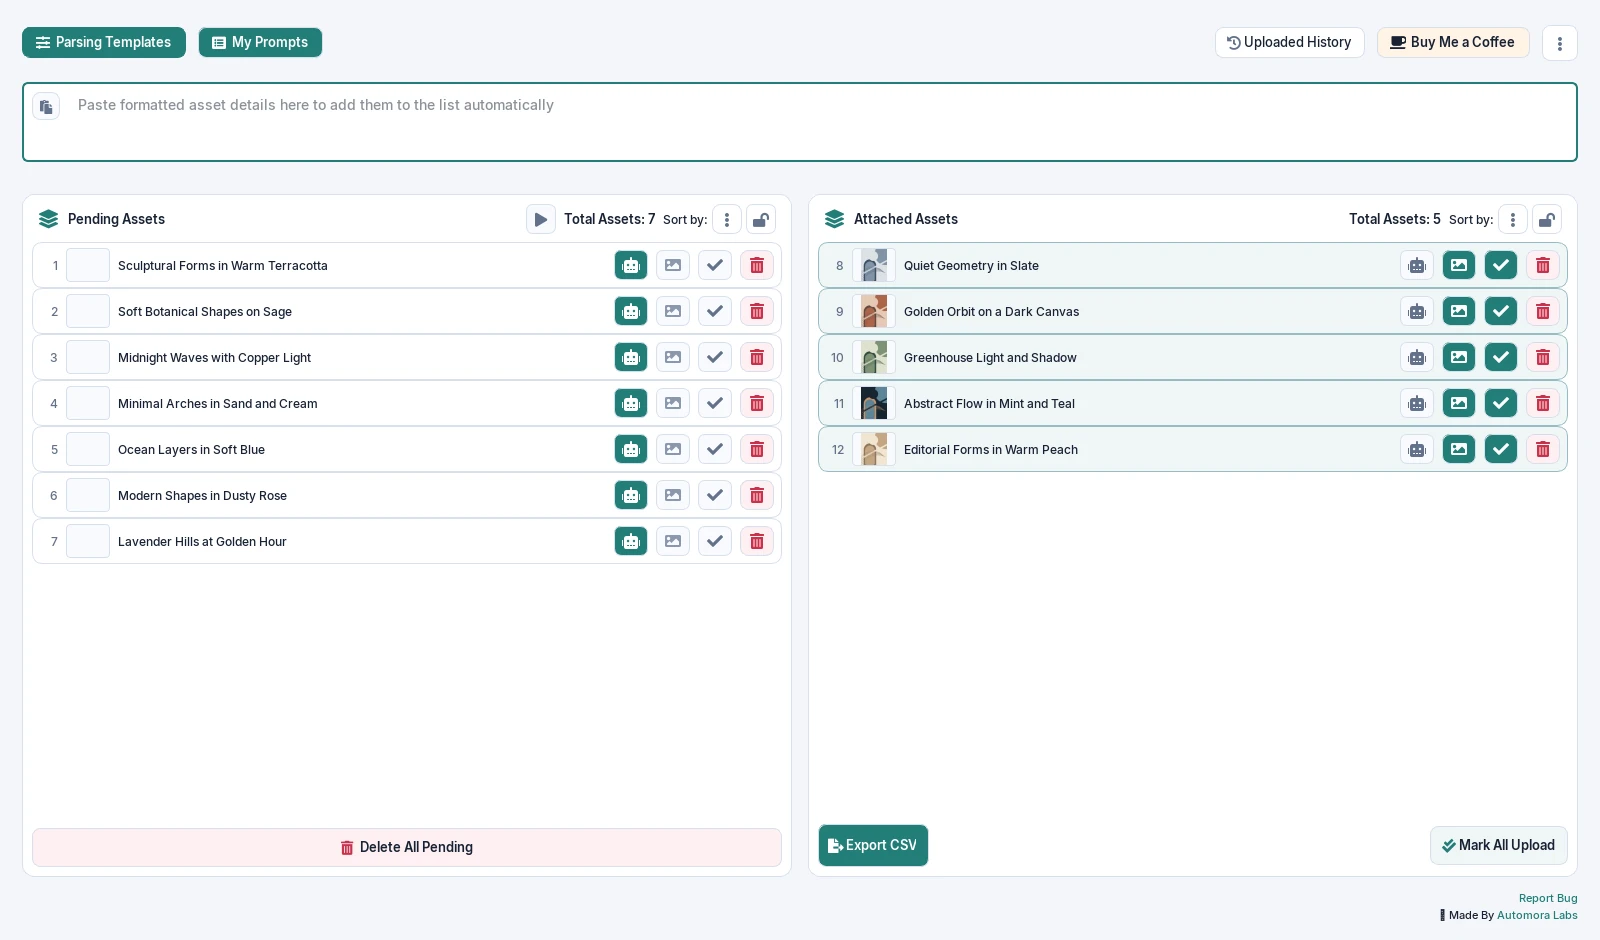Delete Sculptural Forms in Warm Terracotta row
The height and width of the screenshot is (940, 1600).
[x=757, y=265]
